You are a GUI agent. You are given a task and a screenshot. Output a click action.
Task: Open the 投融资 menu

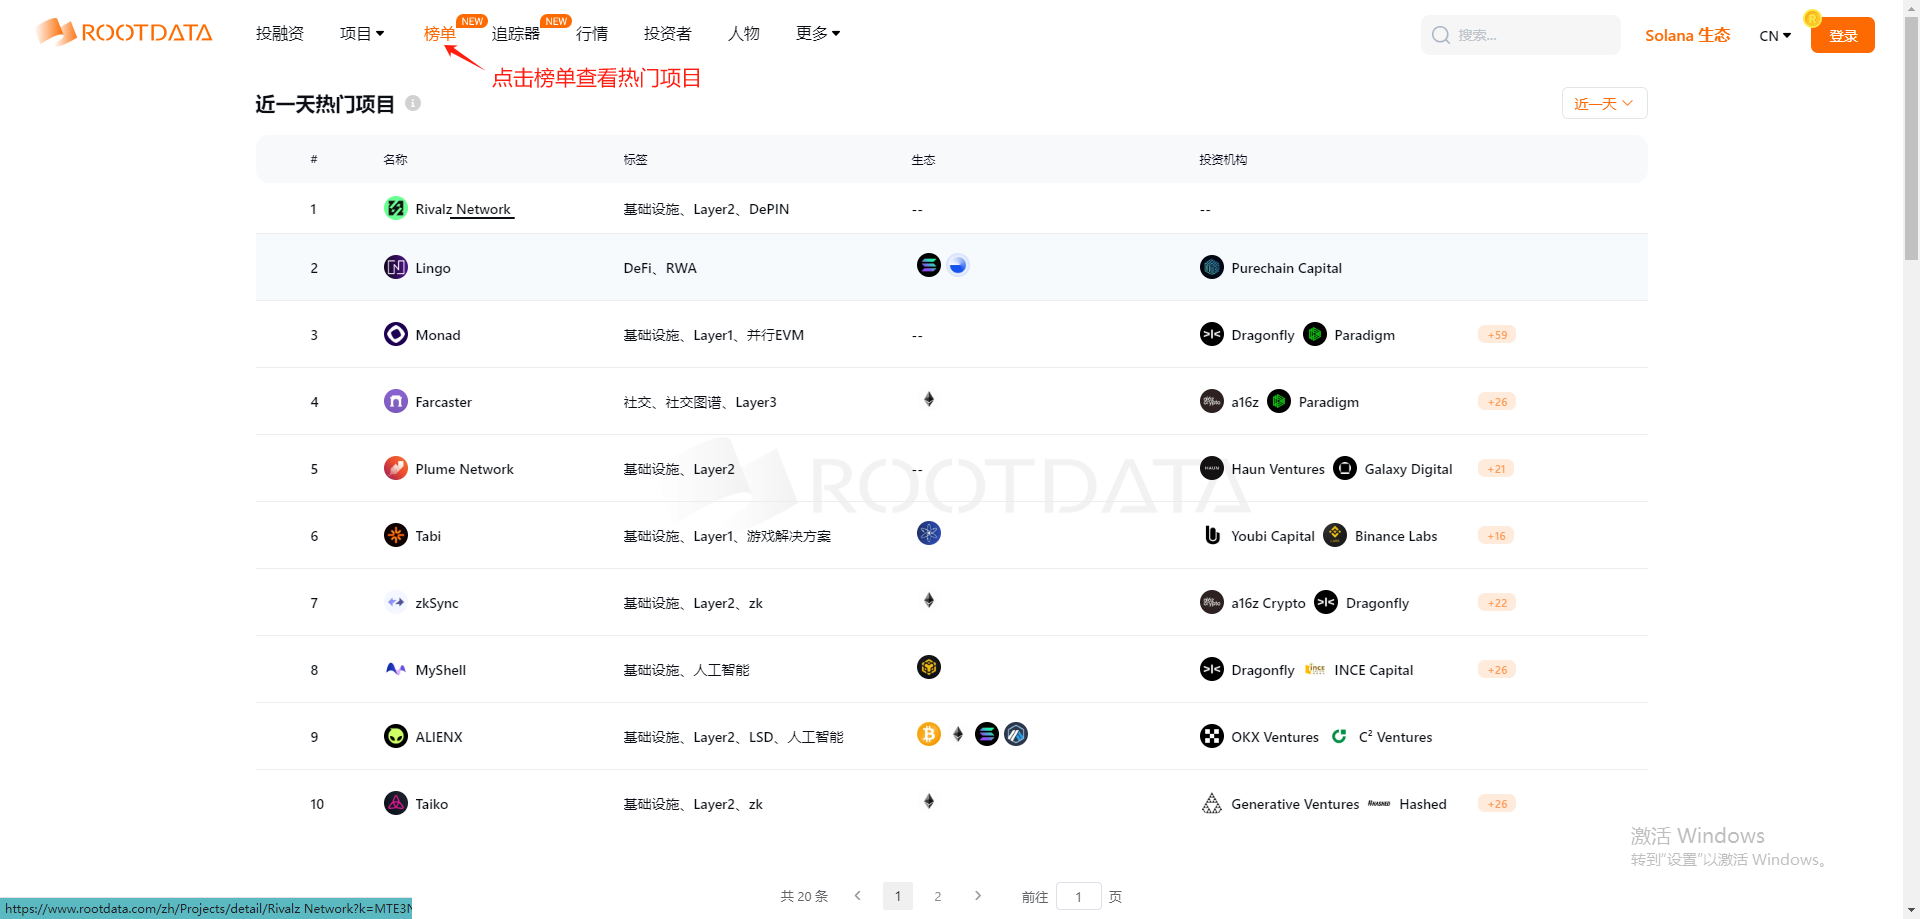coord(280,34)
